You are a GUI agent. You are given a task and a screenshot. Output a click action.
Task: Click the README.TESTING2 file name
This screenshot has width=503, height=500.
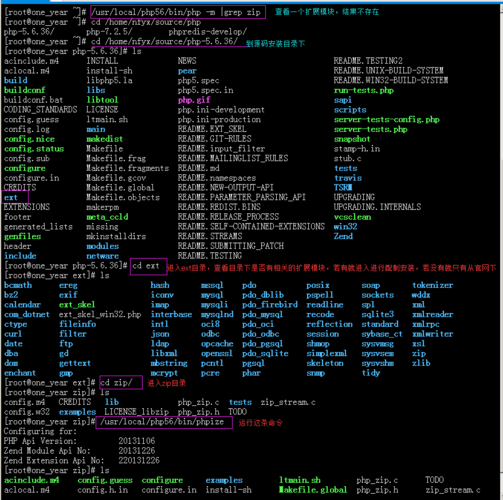pos(368,61)
